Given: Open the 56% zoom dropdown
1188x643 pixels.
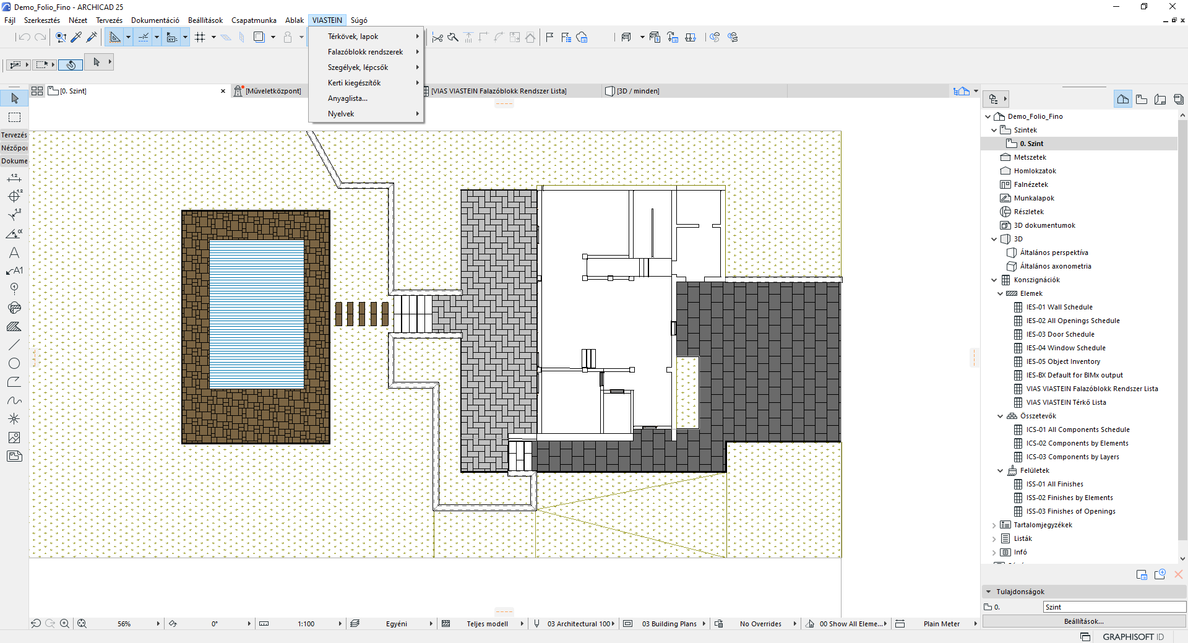Looking at the screenshot, I should (124, 624).
